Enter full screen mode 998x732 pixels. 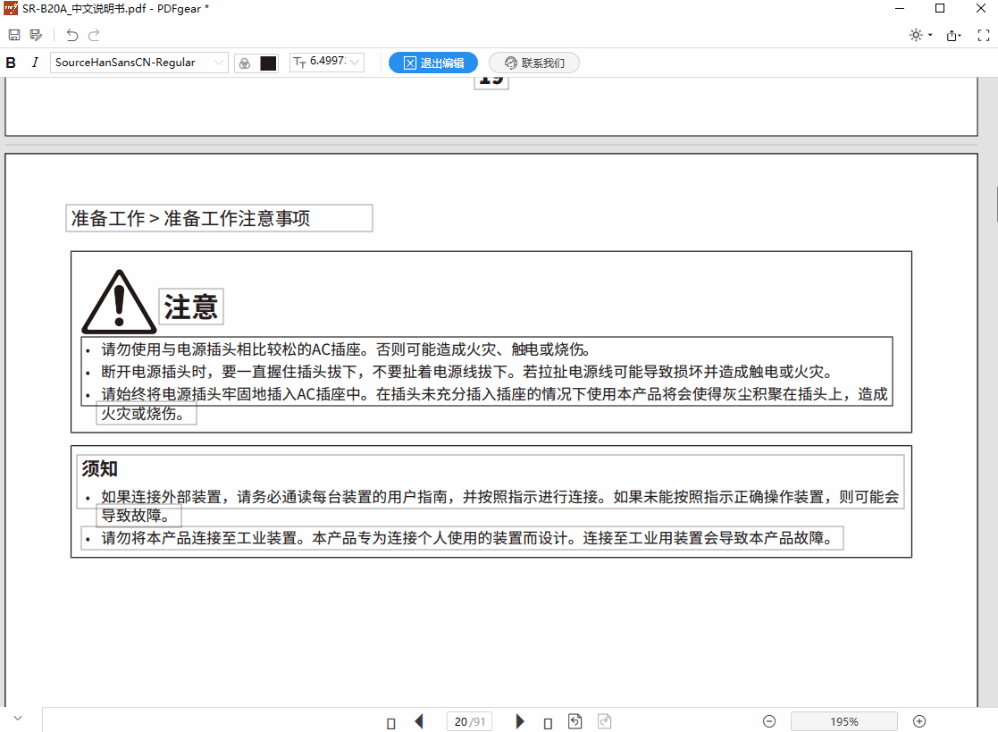[985, 35]
